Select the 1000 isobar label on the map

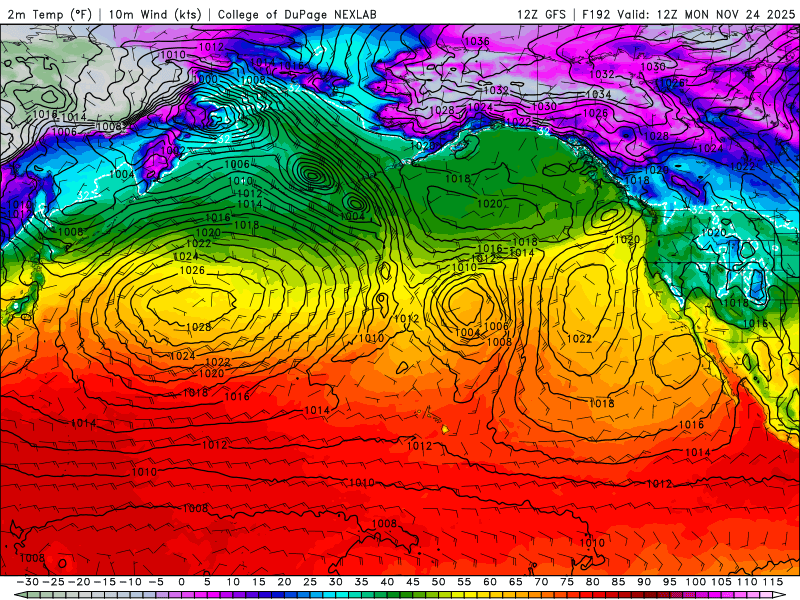tap(205, 79)
